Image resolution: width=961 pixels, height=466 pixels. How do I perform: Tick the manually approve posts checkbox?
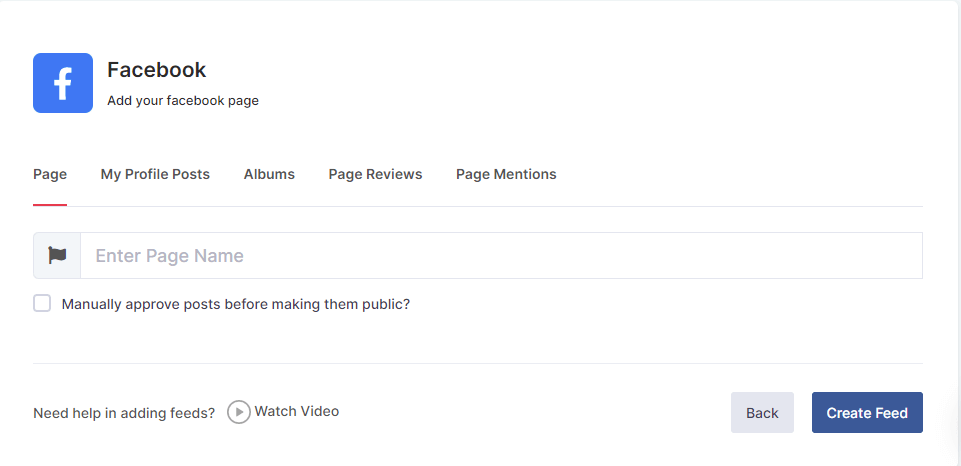coord(42,304)
